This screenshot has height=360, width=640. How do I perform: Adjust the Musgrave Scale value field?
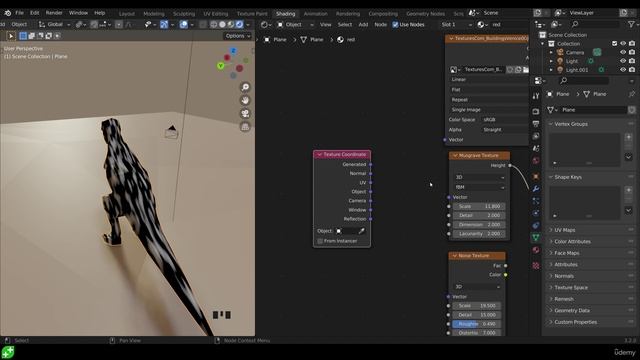click(x=479, y=207)
